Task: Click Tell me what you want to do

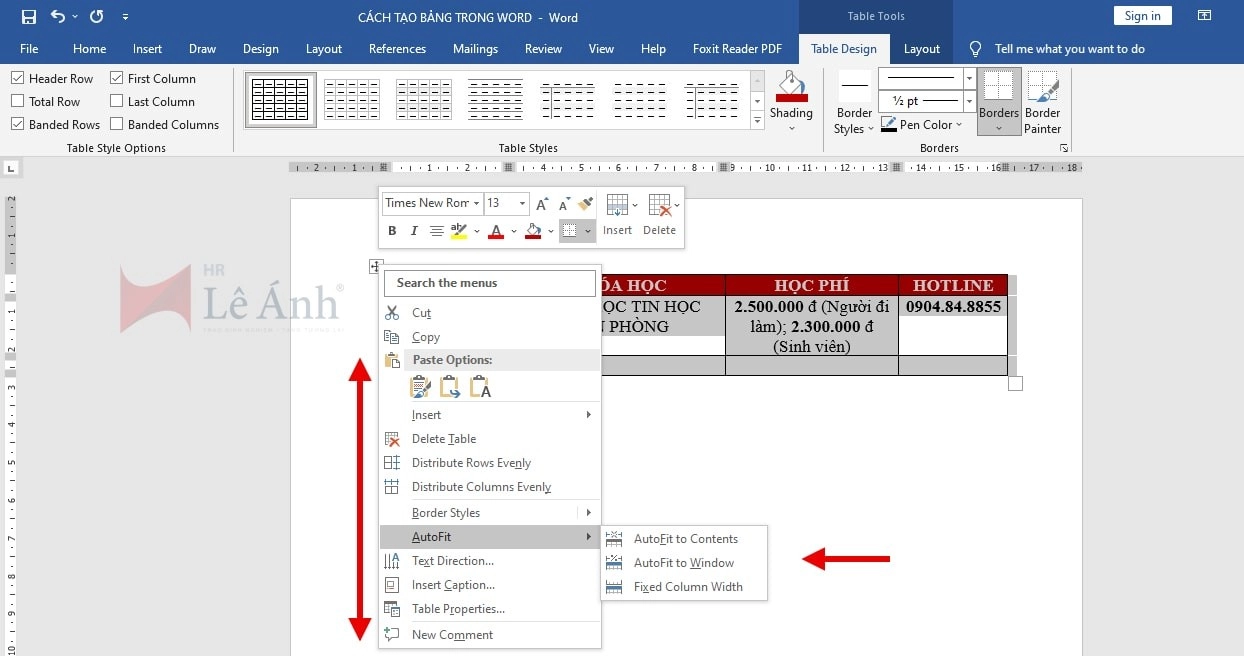Action: (x=1069, y=48)
